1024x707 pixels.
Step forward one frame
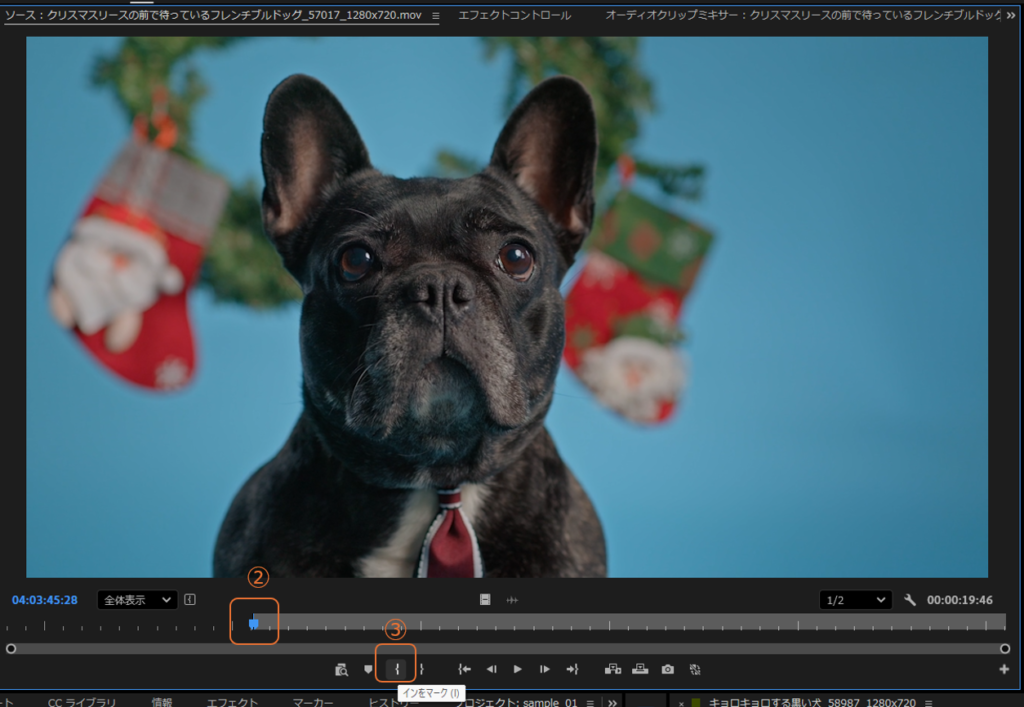point(544,669)
